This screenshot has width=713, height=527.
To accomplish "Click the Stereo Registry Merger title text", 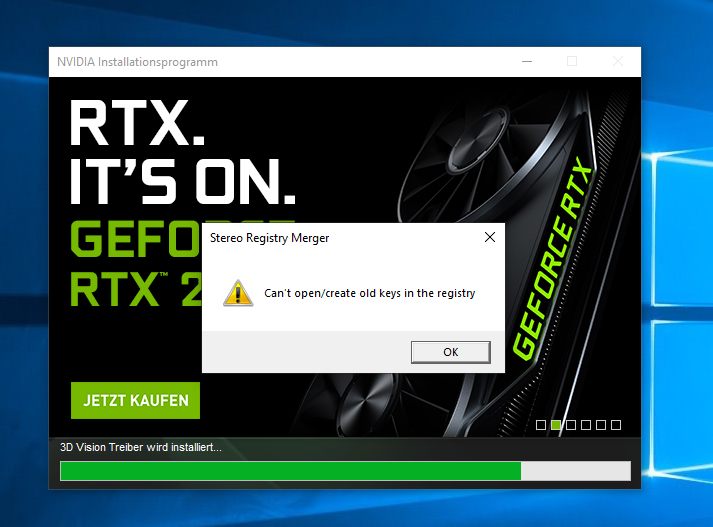I will coord(269,238).
